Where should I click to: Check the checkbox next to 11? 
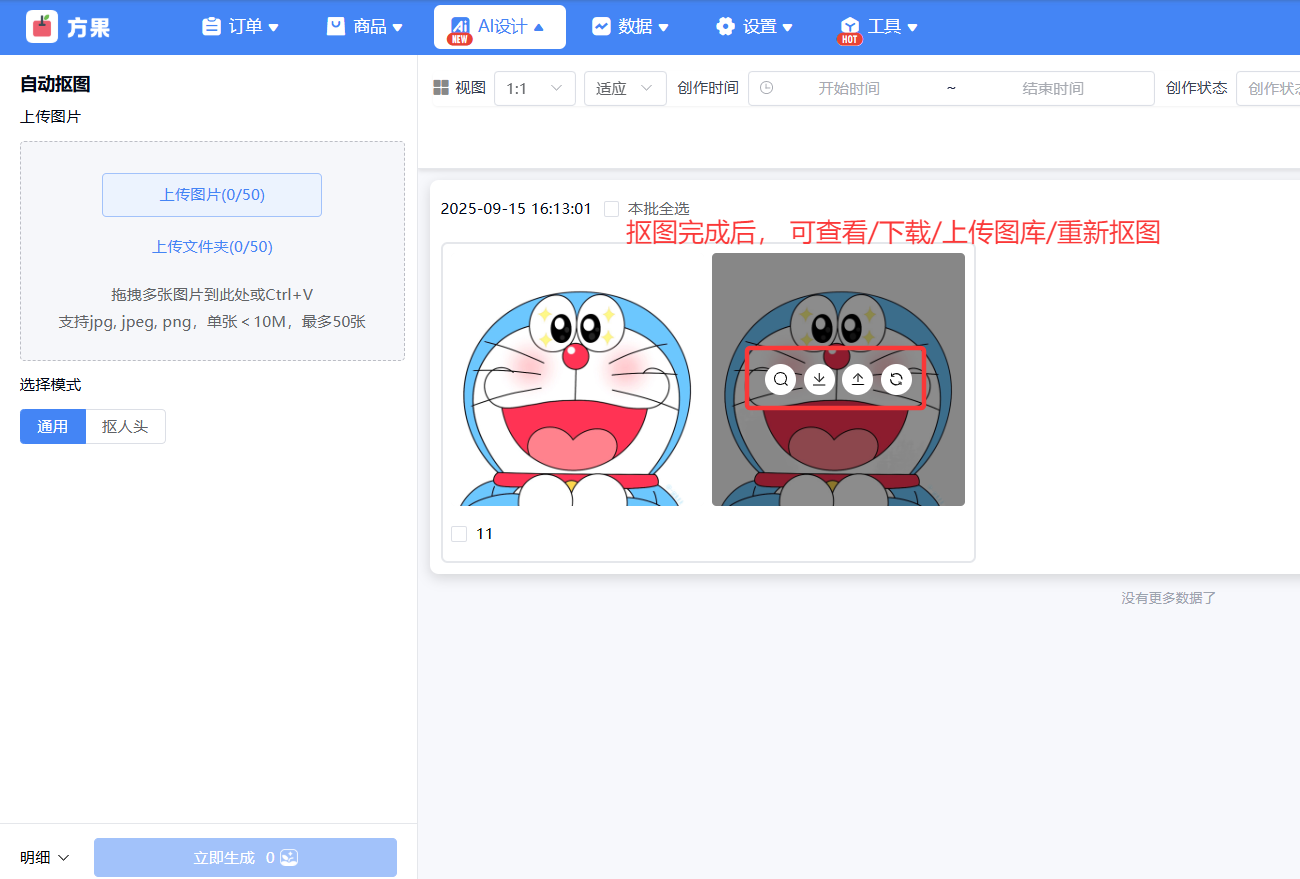tap(459, 534)
